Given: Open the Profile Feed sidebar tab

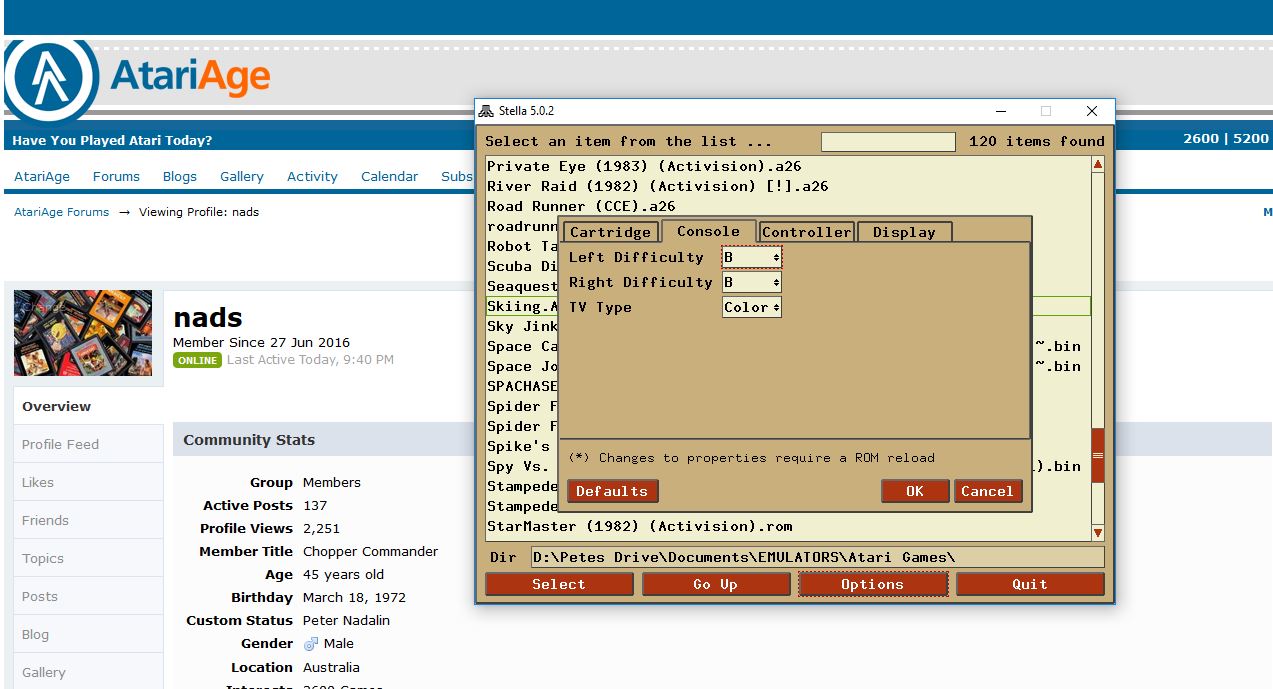Looking at the screenshot, I should tap(88, 444).
